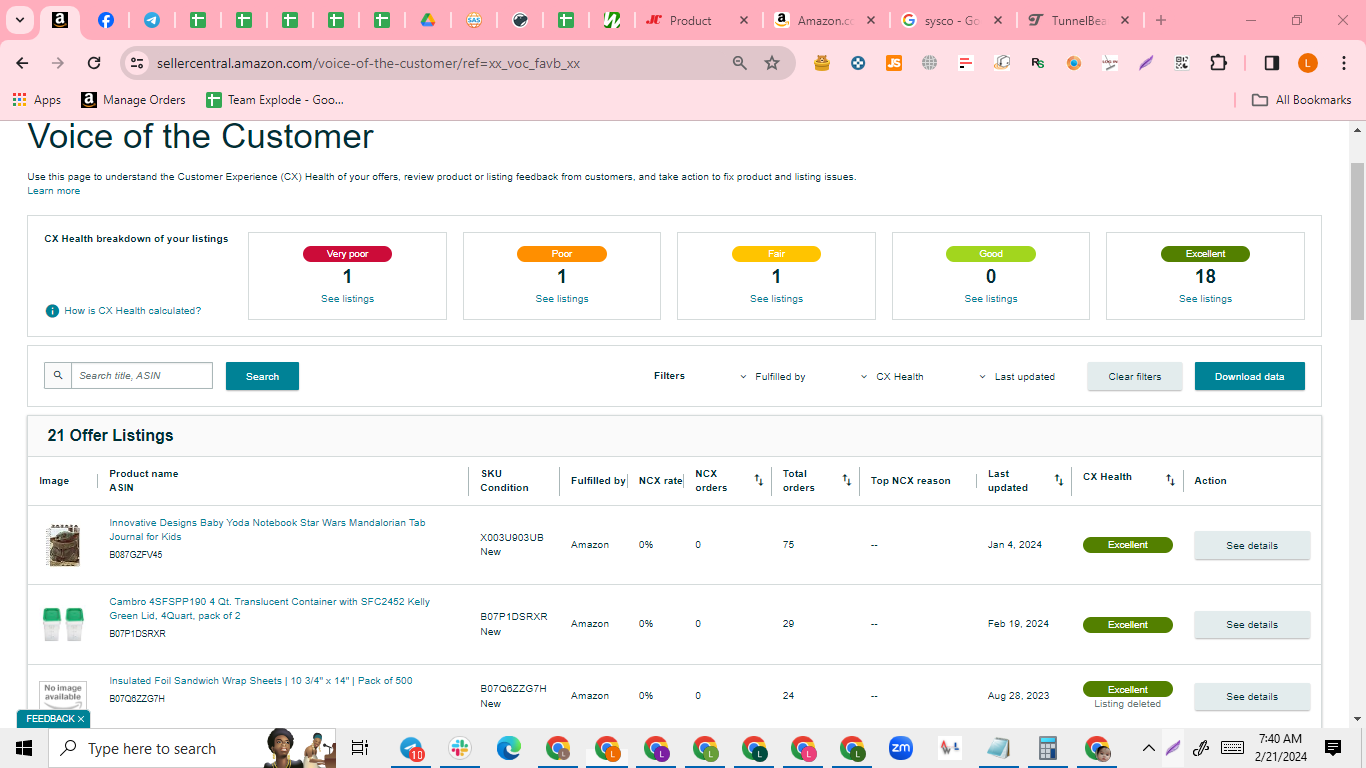See listings with Poor CX Health
Screen dimensions: 1366x768
562,299
